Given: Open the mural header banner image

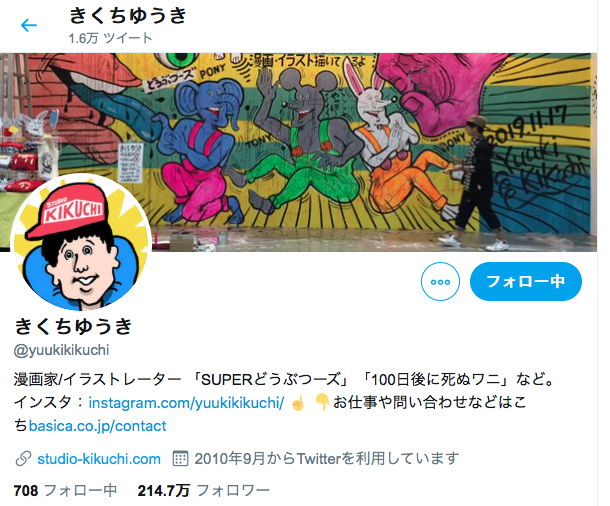Looking at the screenshot, I should [x=298, y=152].
